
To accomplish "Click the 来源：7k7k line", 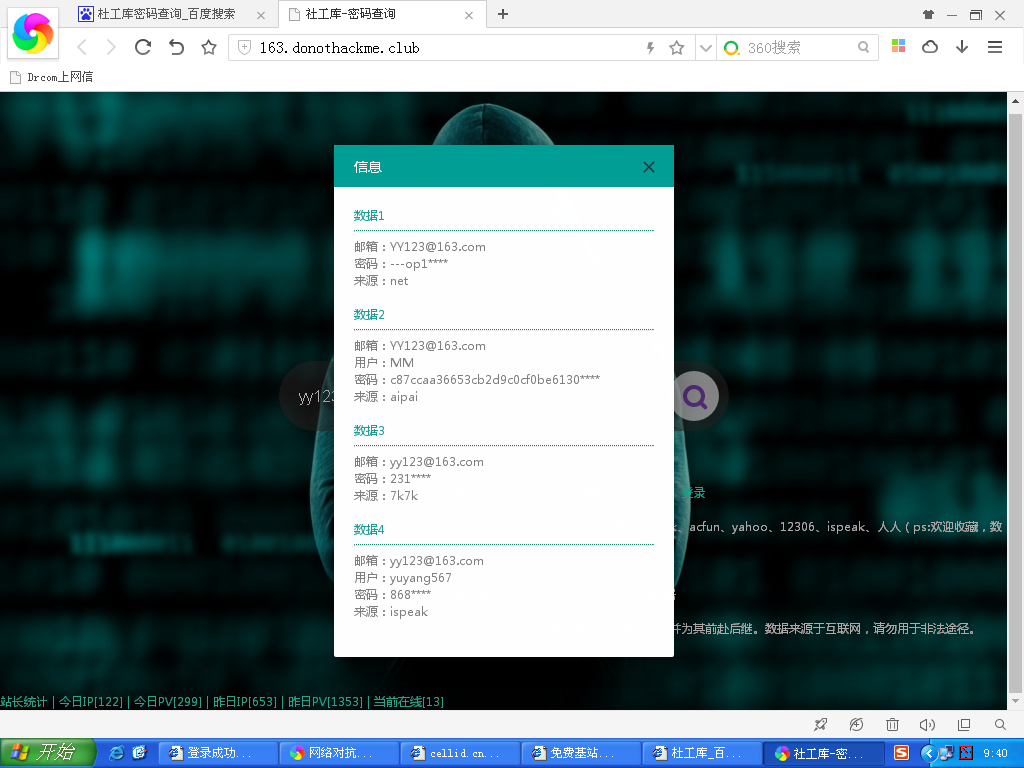I will coord(386,496).
